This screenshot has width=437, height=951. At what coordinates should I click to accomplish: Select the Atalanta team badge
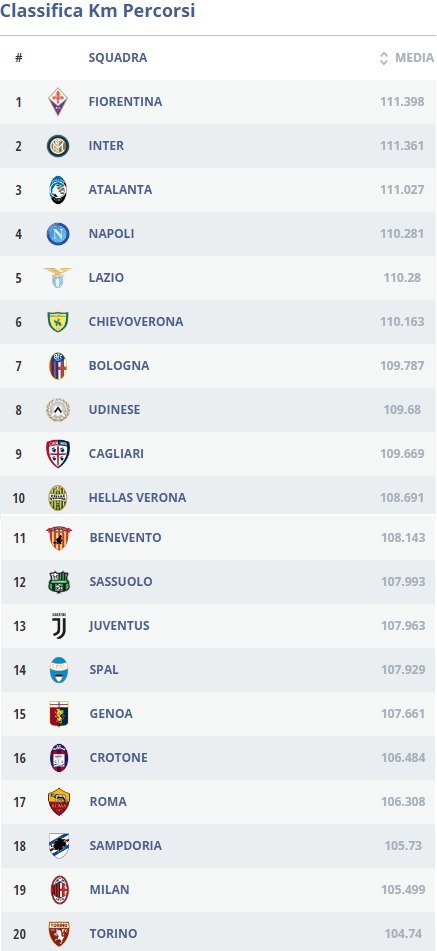point(58,190)
